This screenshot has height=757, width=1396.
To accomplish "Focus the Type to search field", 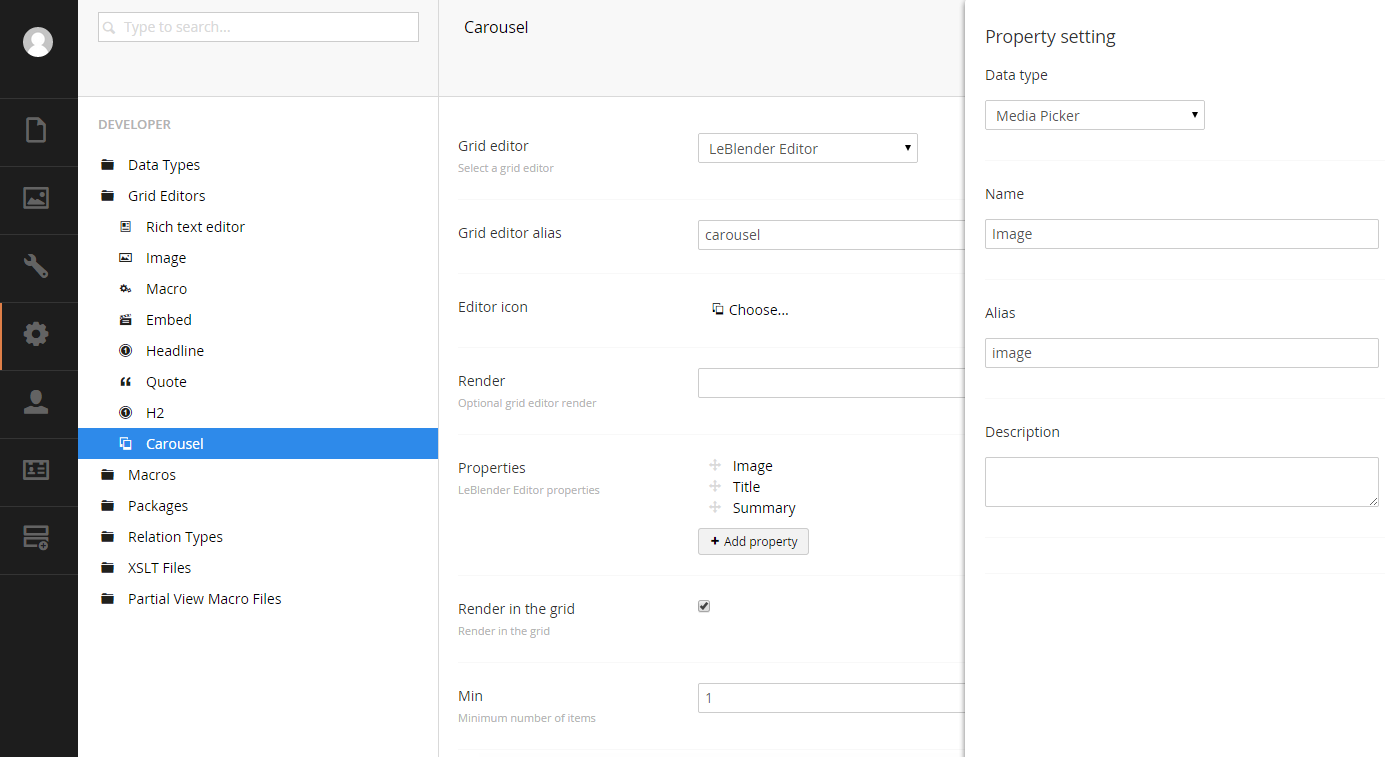I will click(x=258, y=27).
